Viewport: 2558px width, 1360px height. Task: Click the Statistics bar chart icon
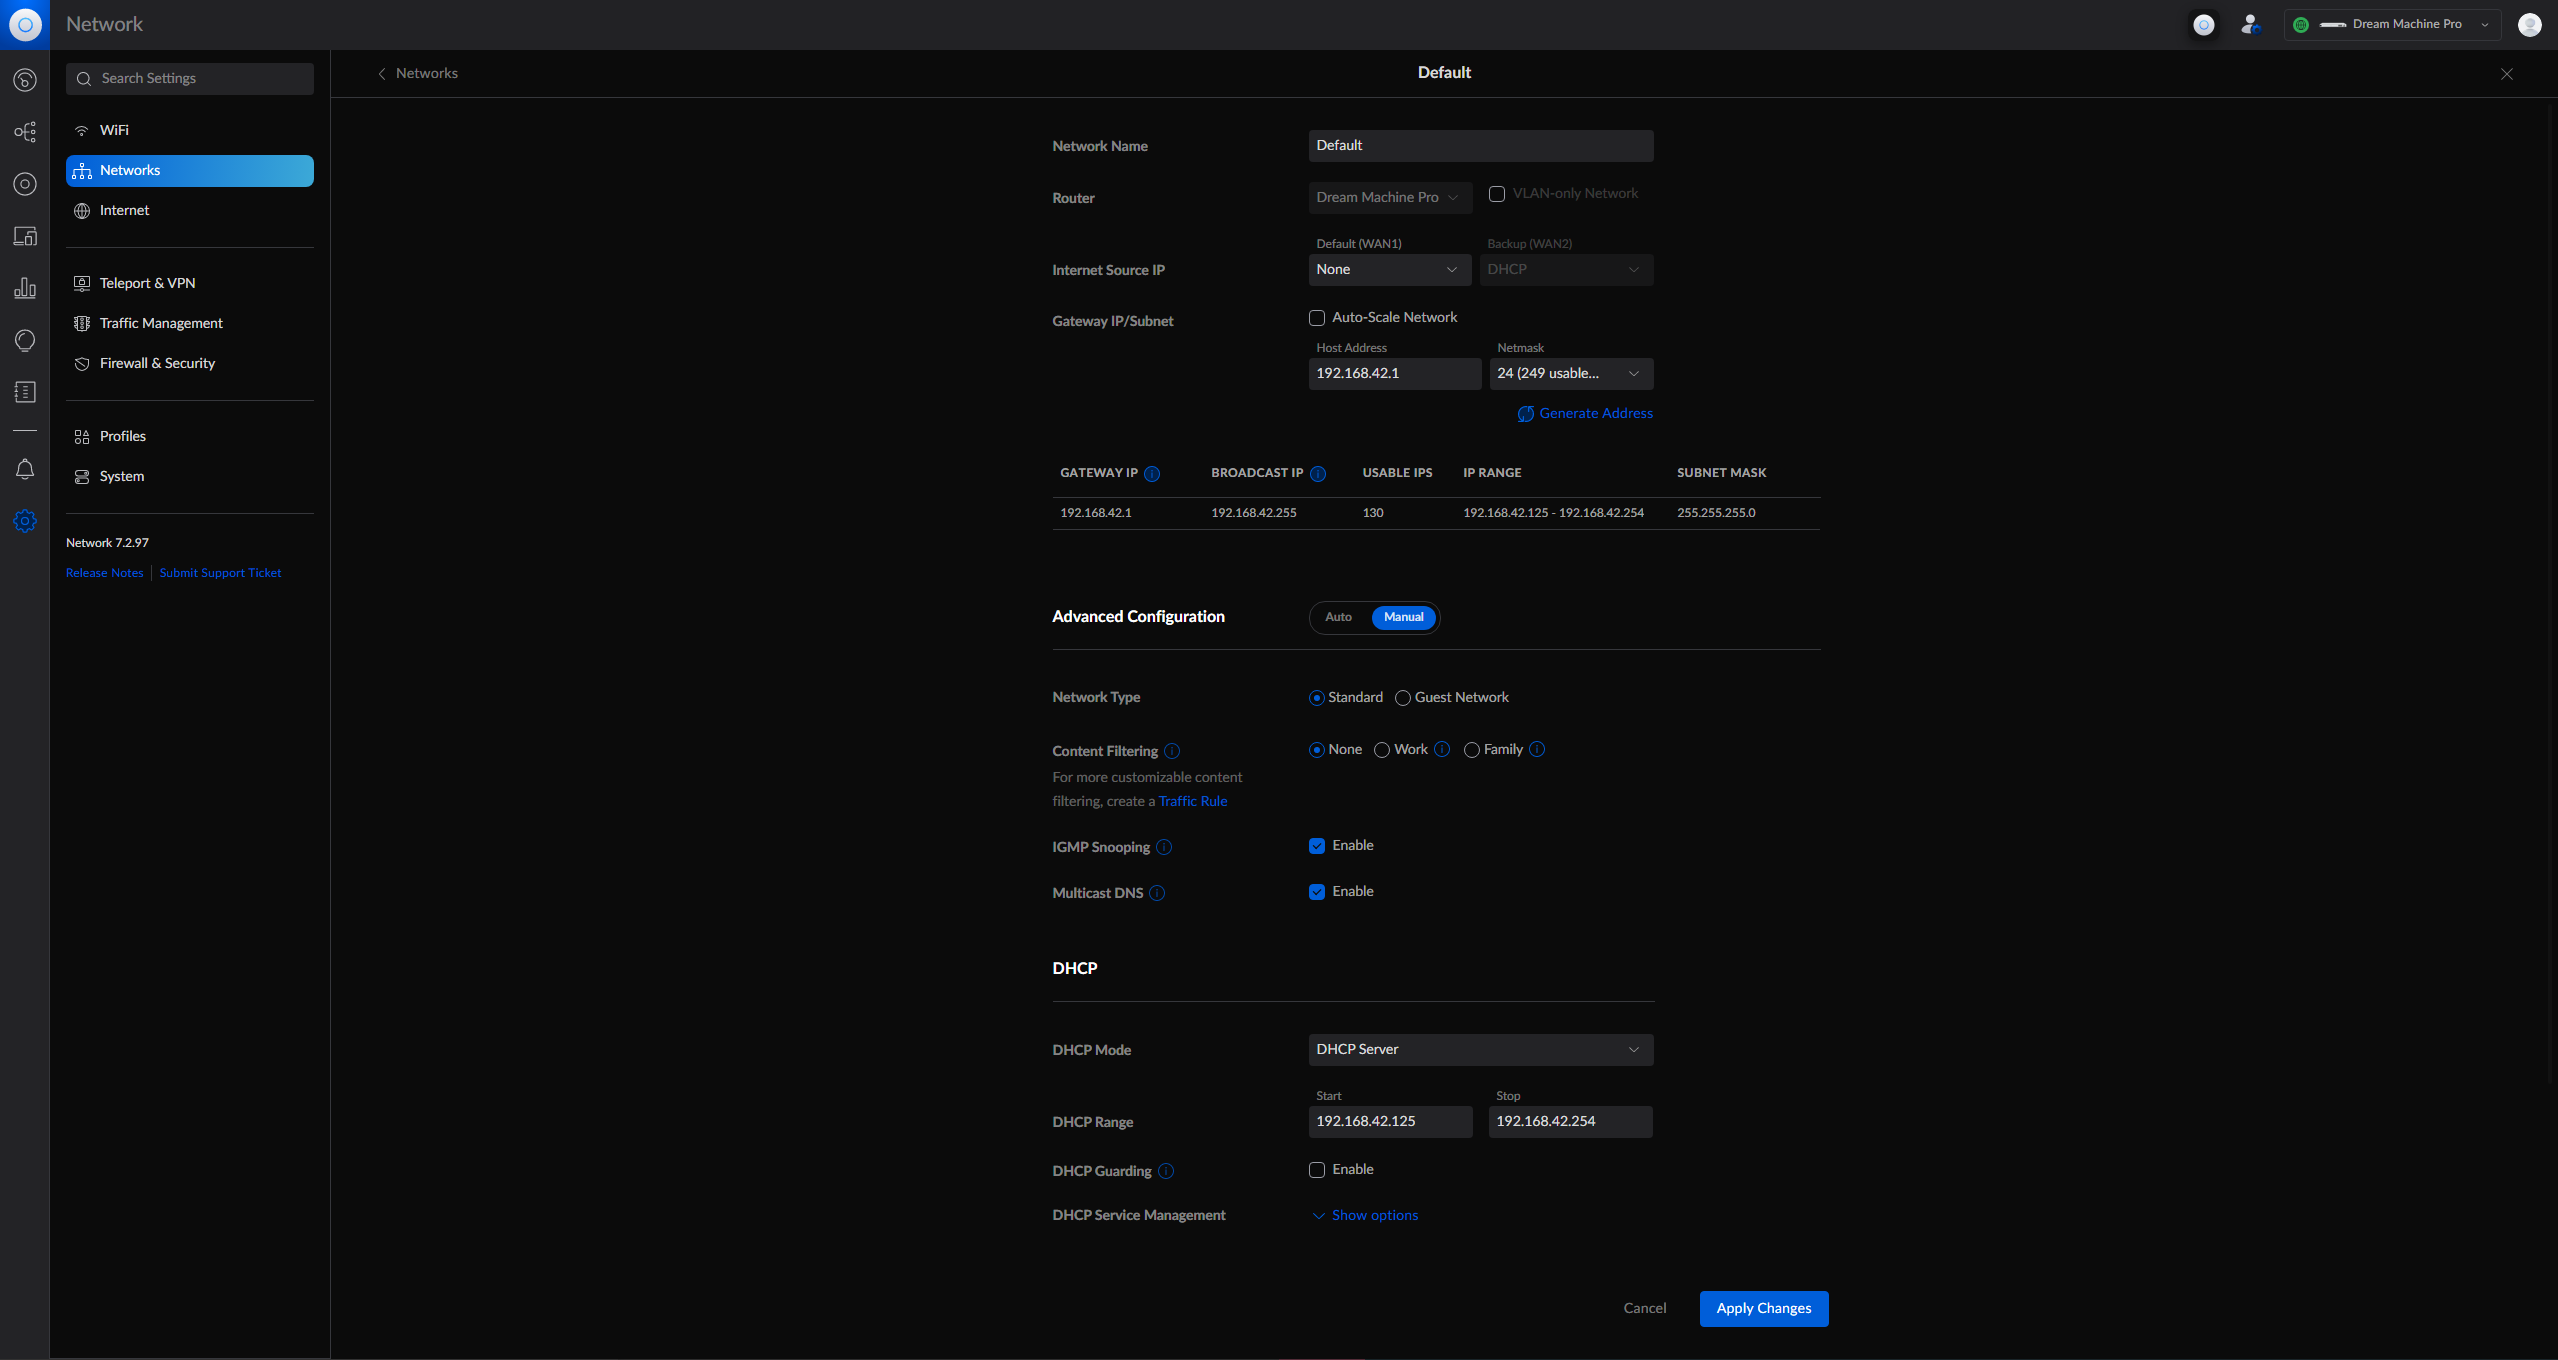(x=25, y=288)
